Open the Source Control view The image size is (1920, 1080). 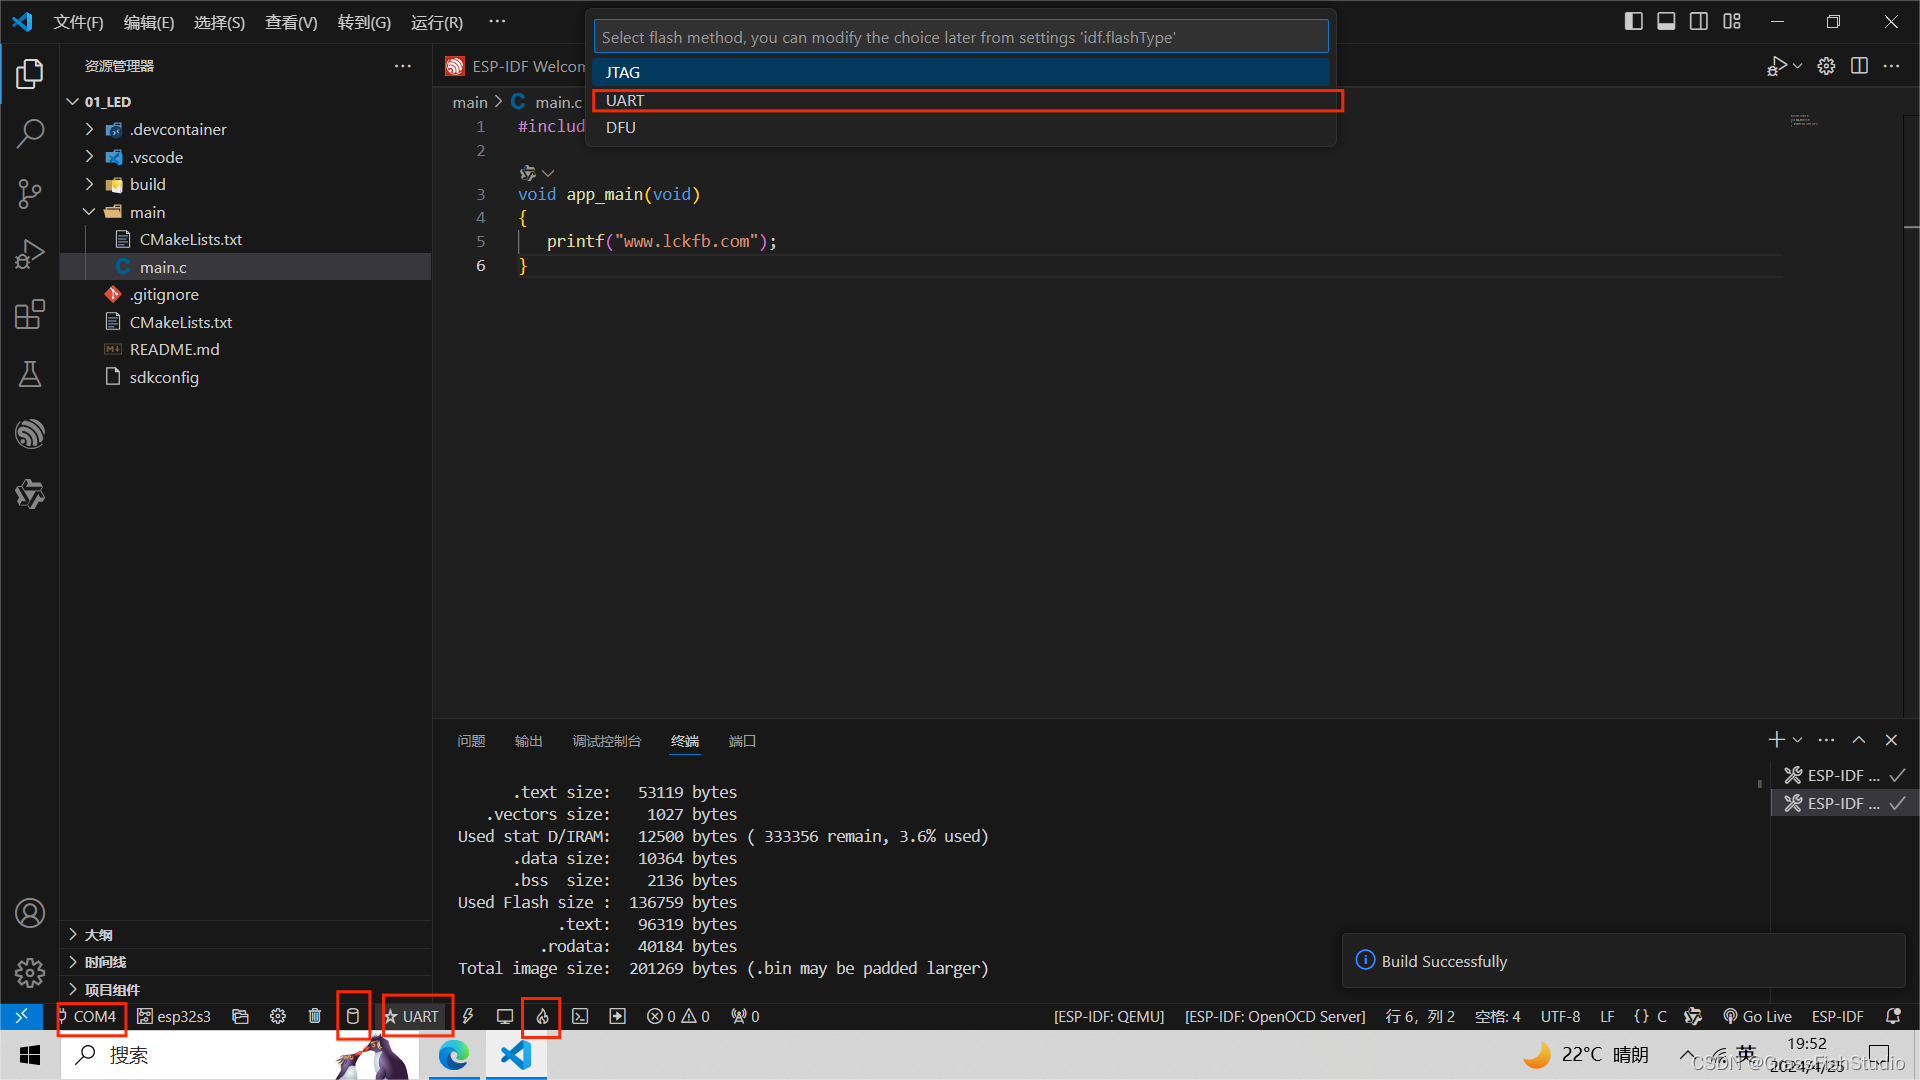[x=30, y=193]
